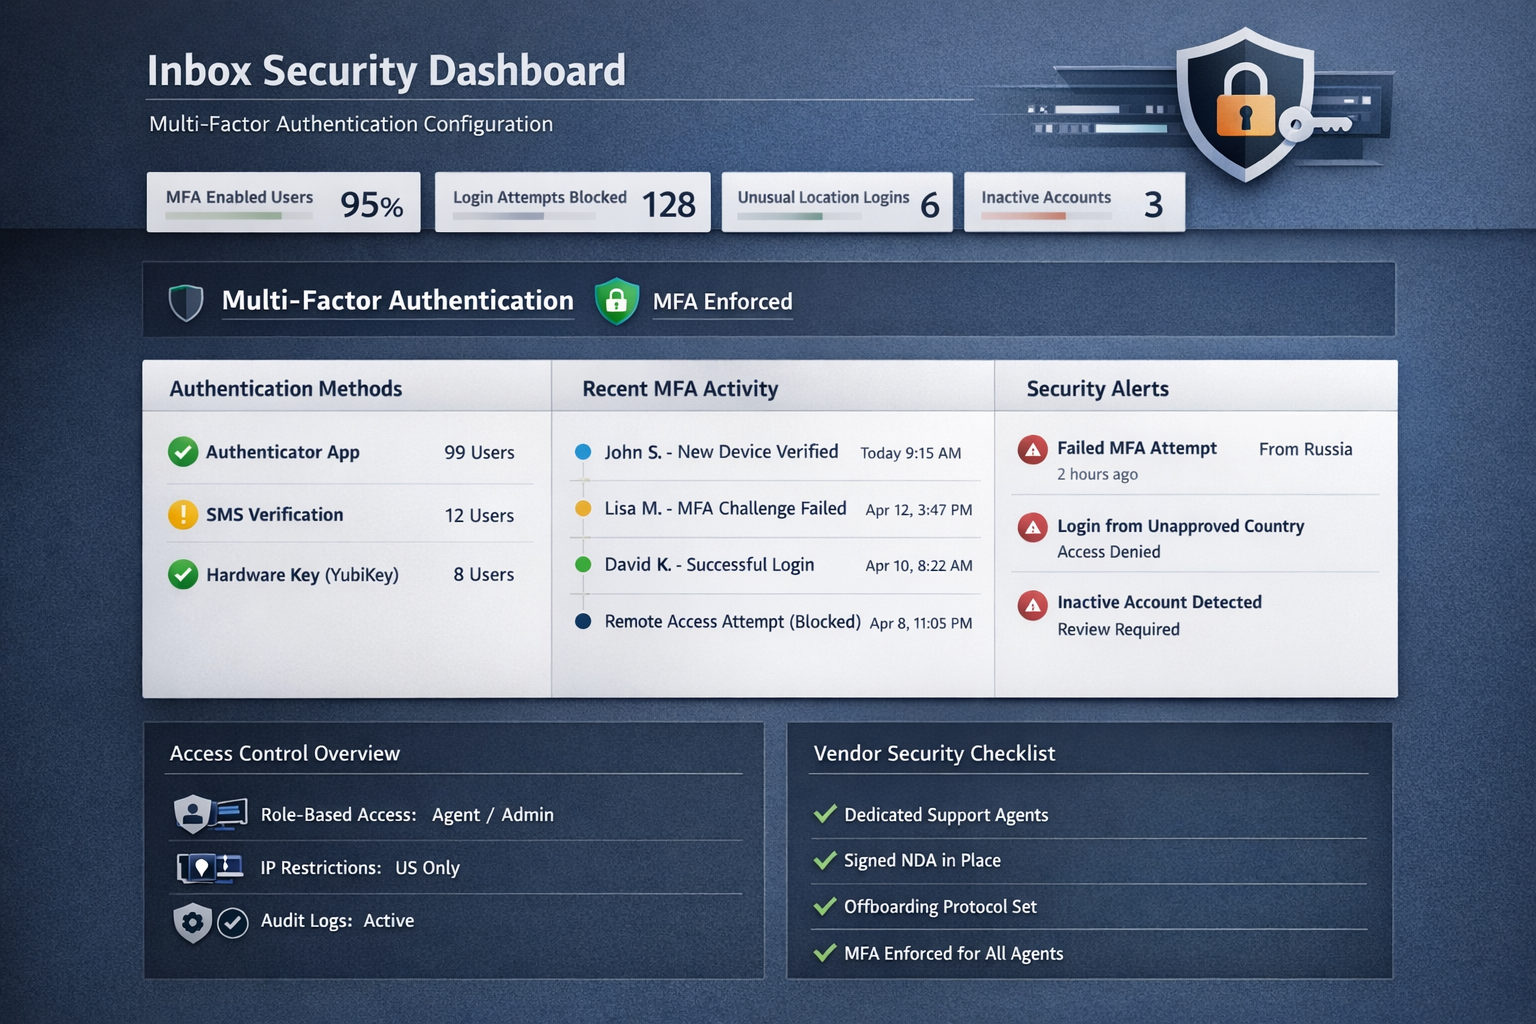
Task: Click the SMS Verification warning icon
Action: [x=183, y=514]
